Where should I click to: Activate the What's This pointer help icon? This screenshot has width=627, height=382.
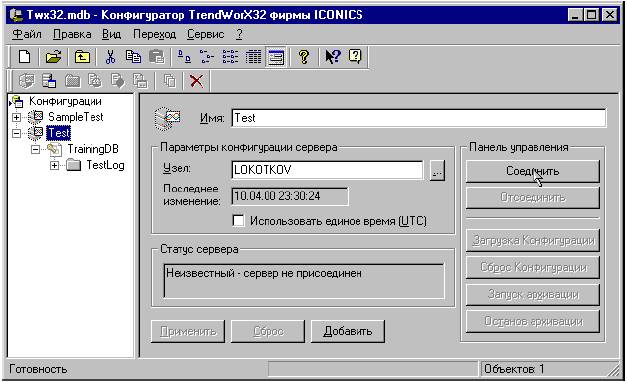[x=333, y=56]
